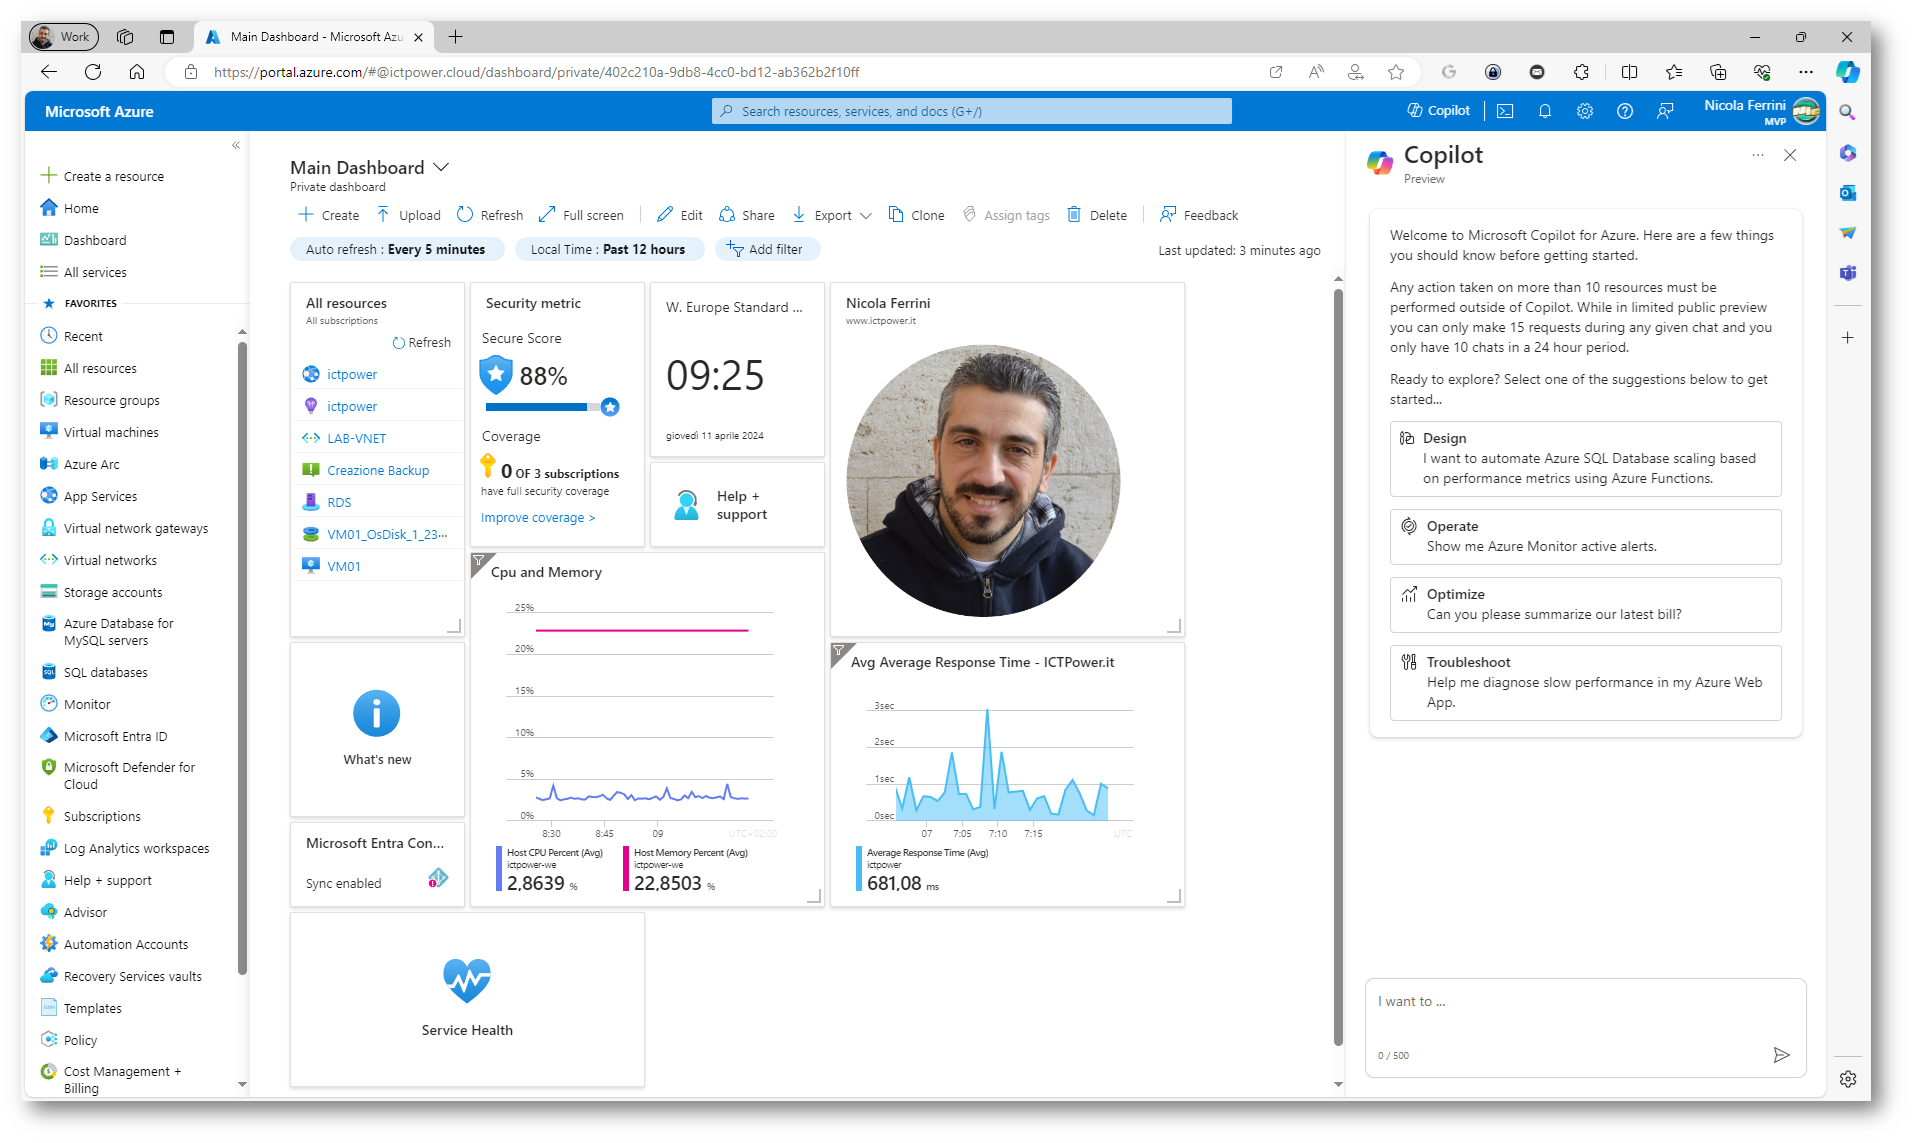Select the Operate Copilot suggestion

[1585, 537]
